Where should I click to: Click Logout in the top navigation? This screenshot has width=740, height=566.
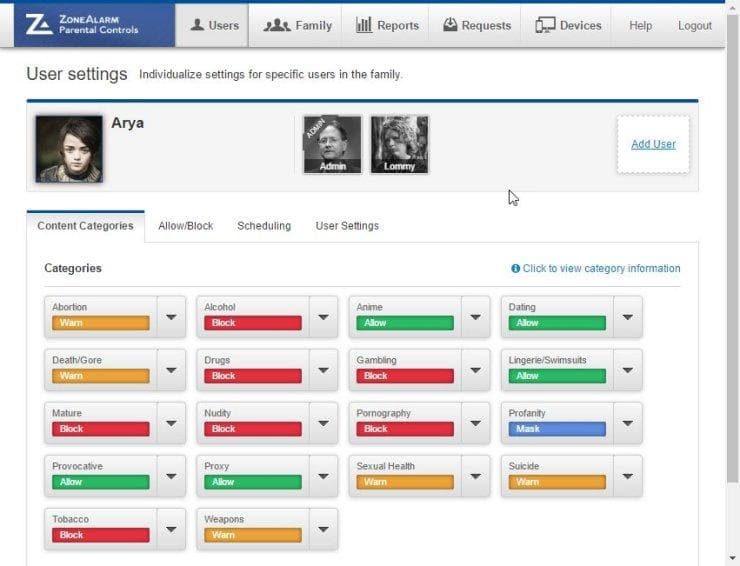click(x=695, y=25)
